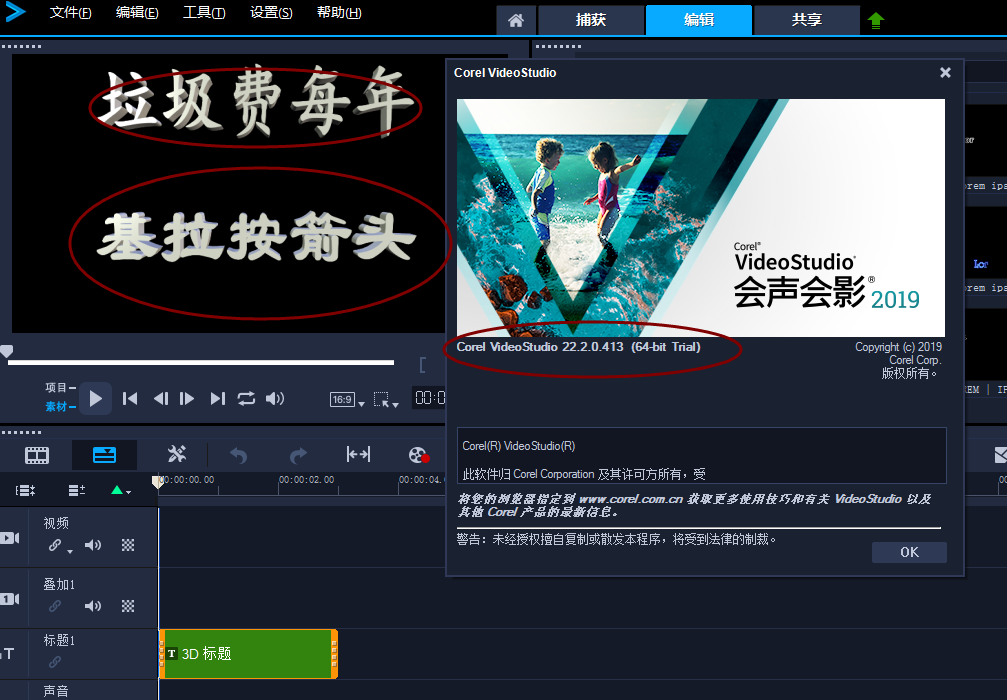This screenshot has height=700, width=1007.
Task: Open the 16:9 aspect ratio dropdown
Action: click(x=347, y=400)
